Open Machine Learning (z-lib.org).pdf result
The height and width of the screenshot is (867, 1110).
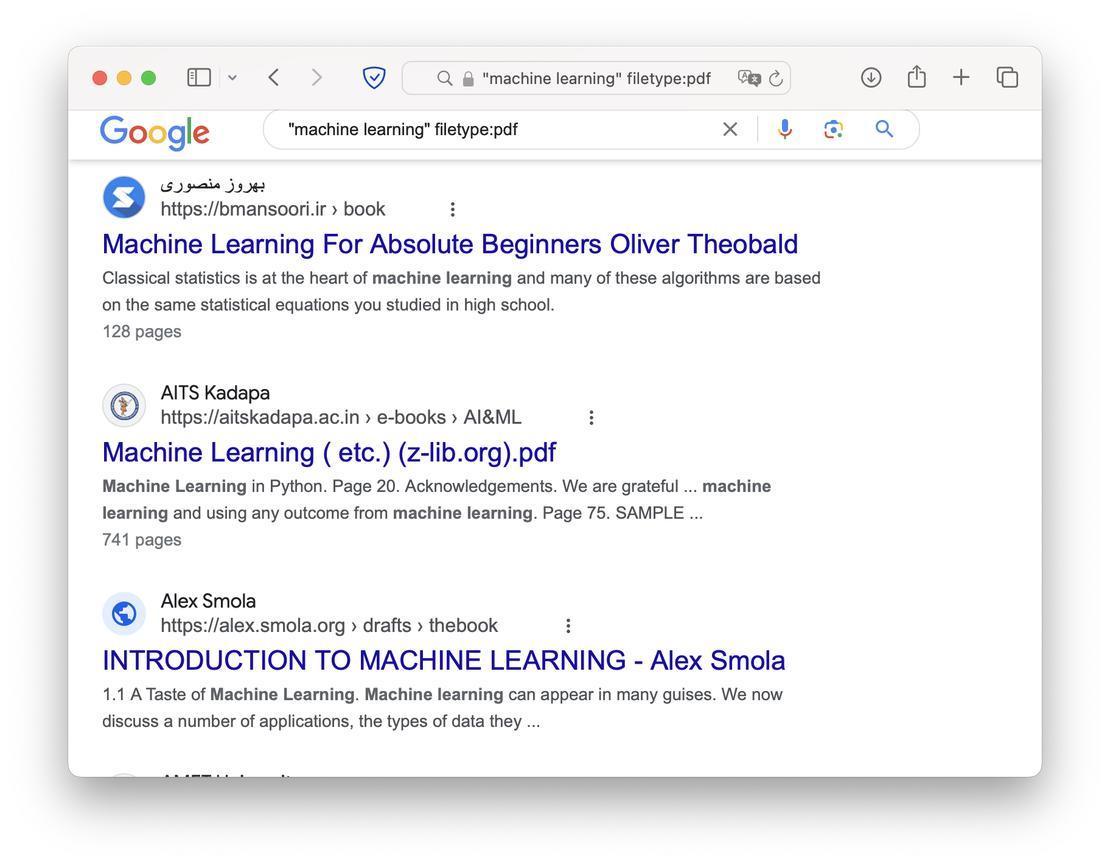click(329, 452)
